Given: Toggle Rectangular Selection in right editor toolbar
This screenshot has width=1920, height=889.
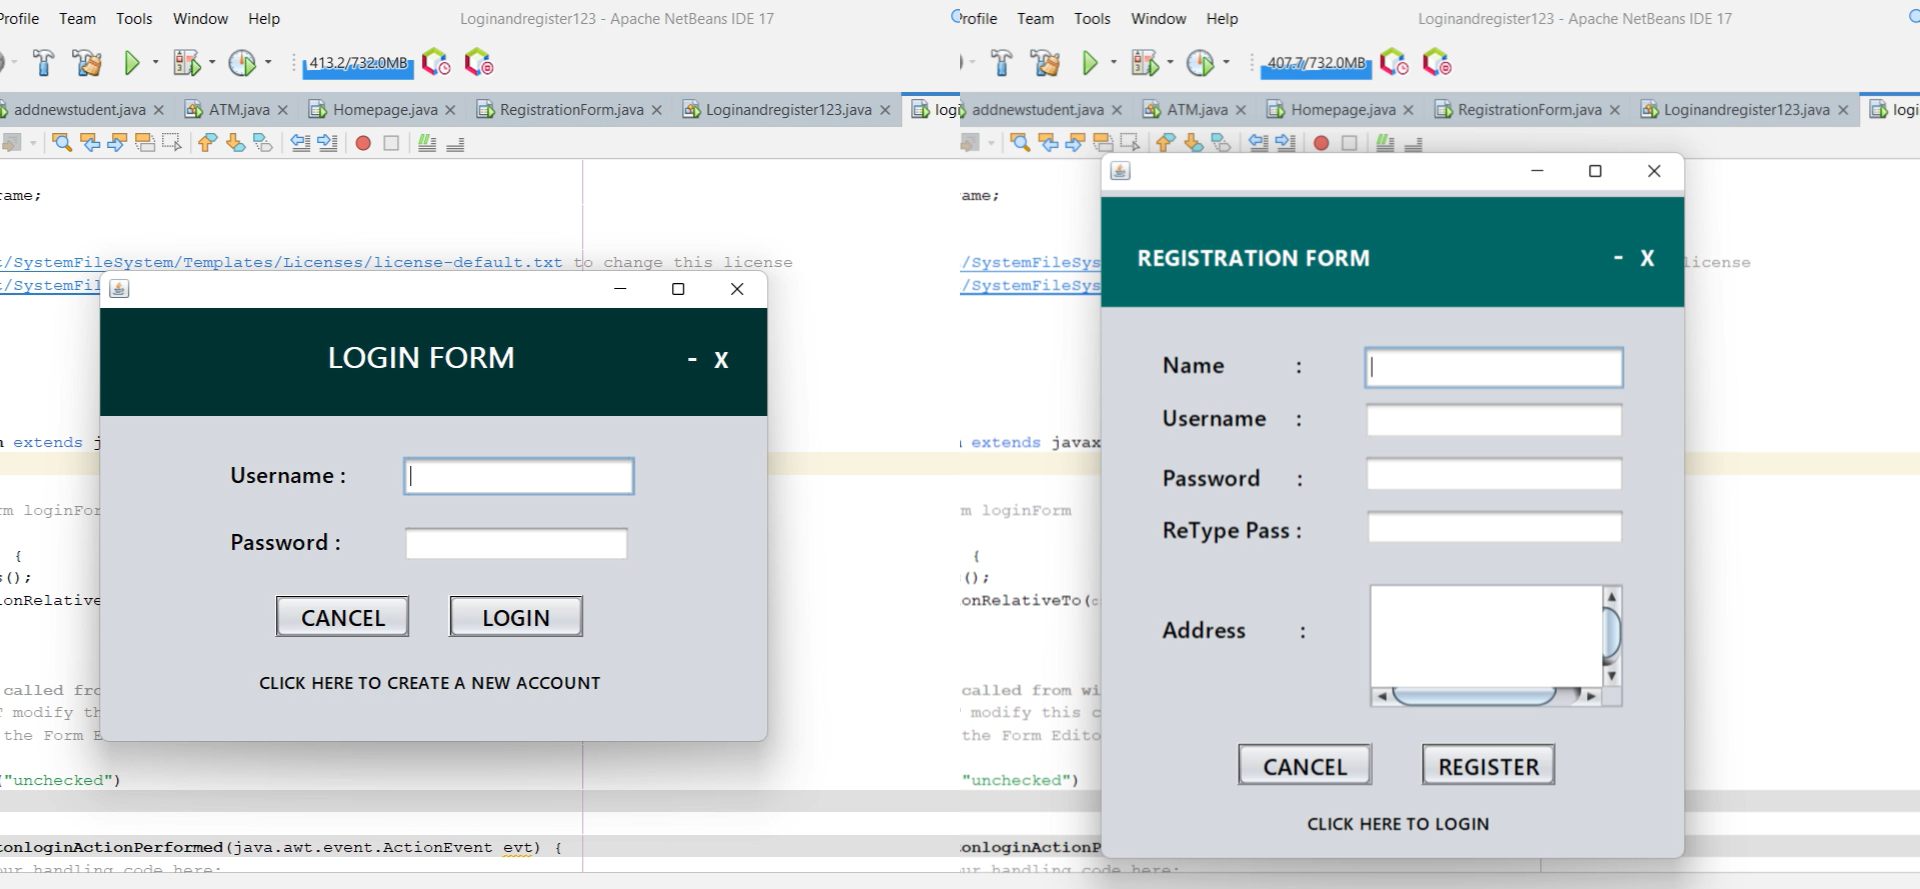Looking at the screenshot, I should (x=1130, y=143).
